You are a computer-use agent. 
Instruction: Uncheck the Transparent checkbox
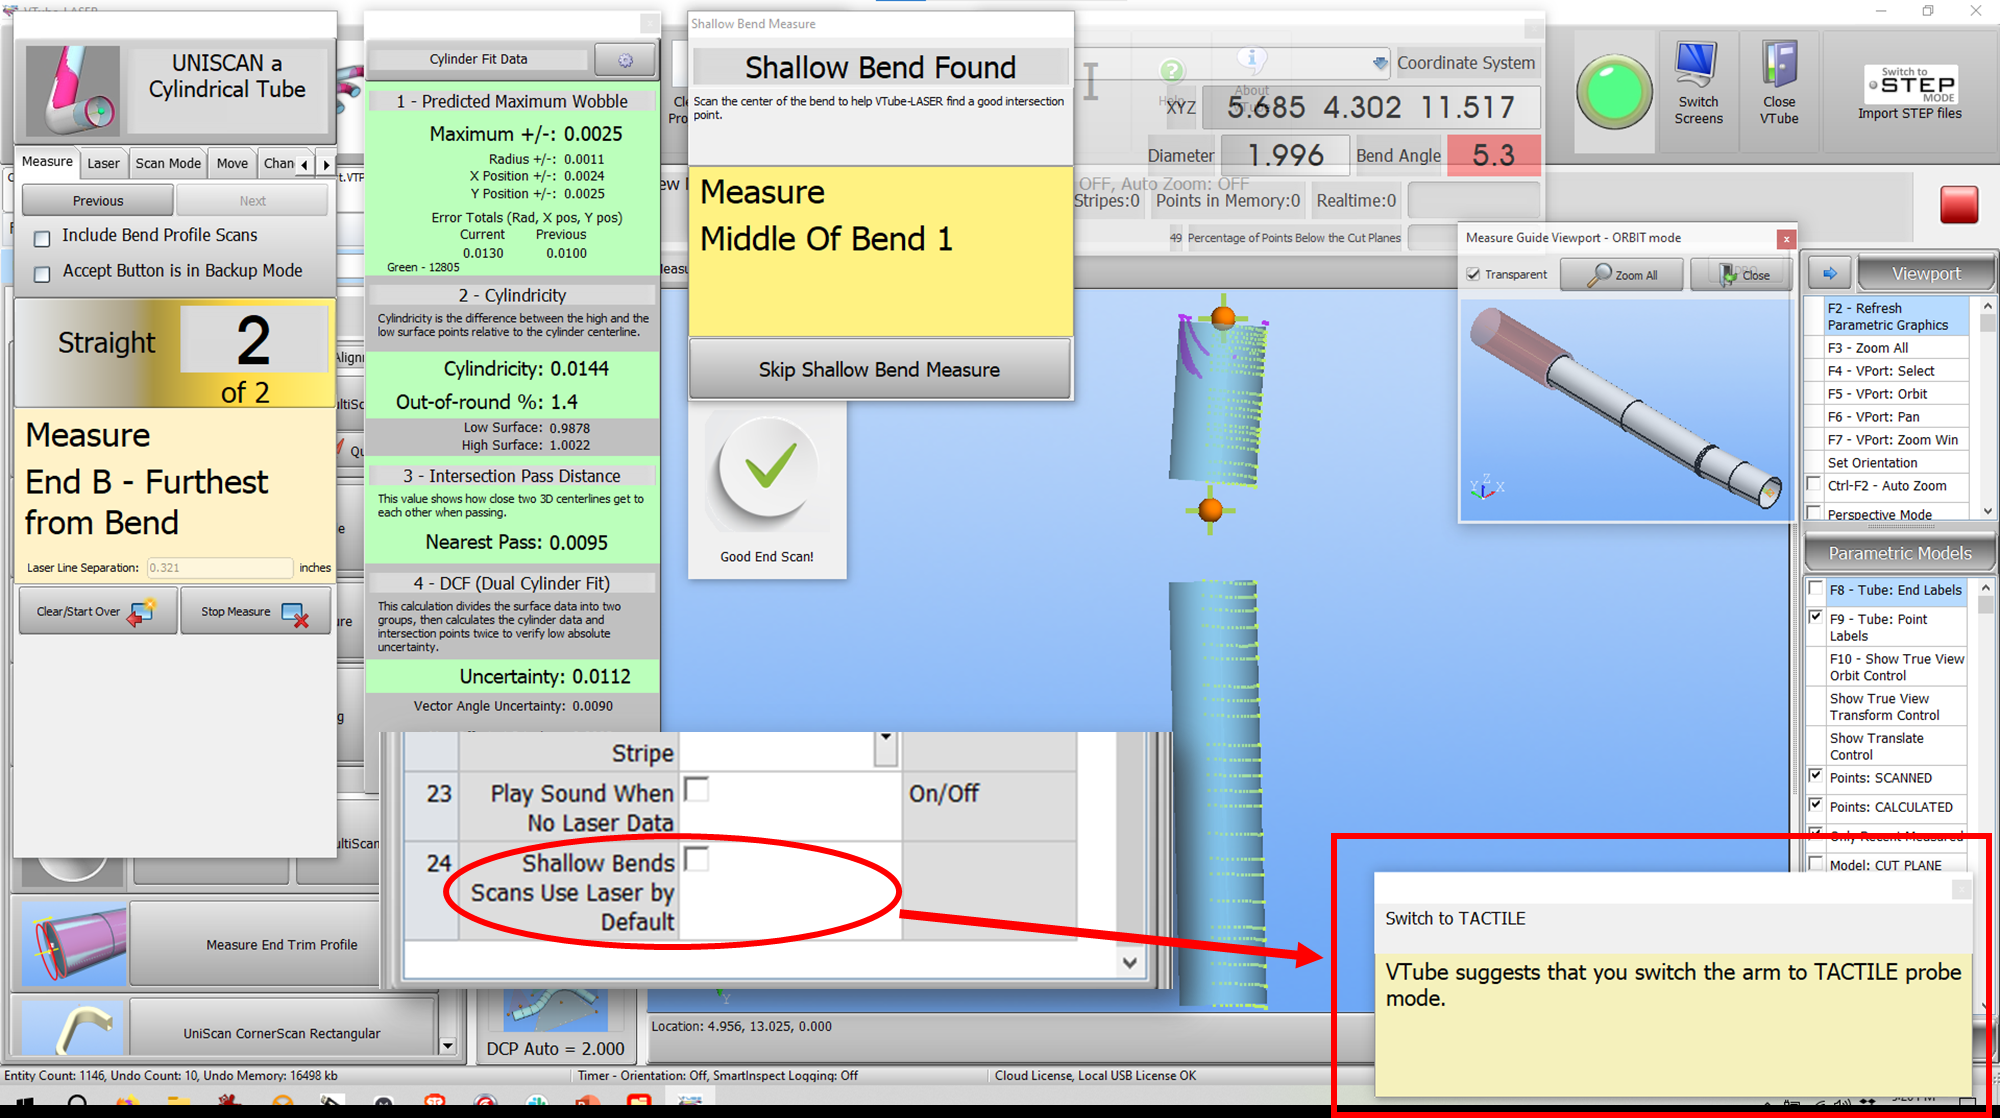pos(1473,274)
